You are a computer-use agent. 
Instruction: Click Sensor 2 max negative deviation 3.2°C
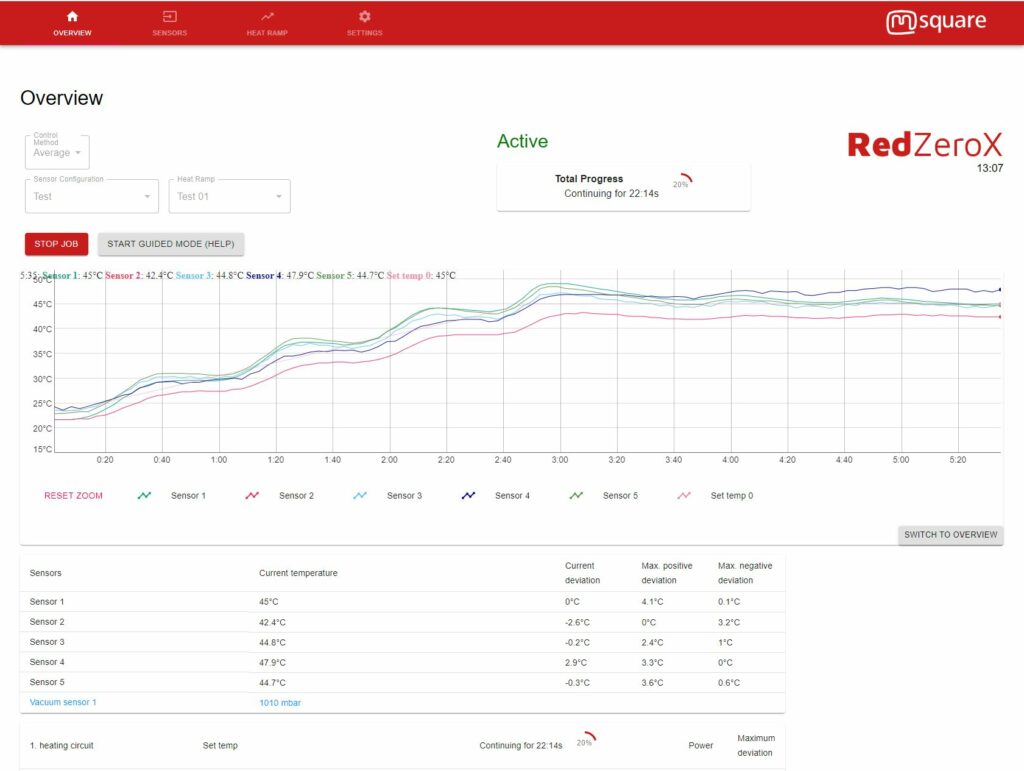pyautogui.click(x=729, y=622)
